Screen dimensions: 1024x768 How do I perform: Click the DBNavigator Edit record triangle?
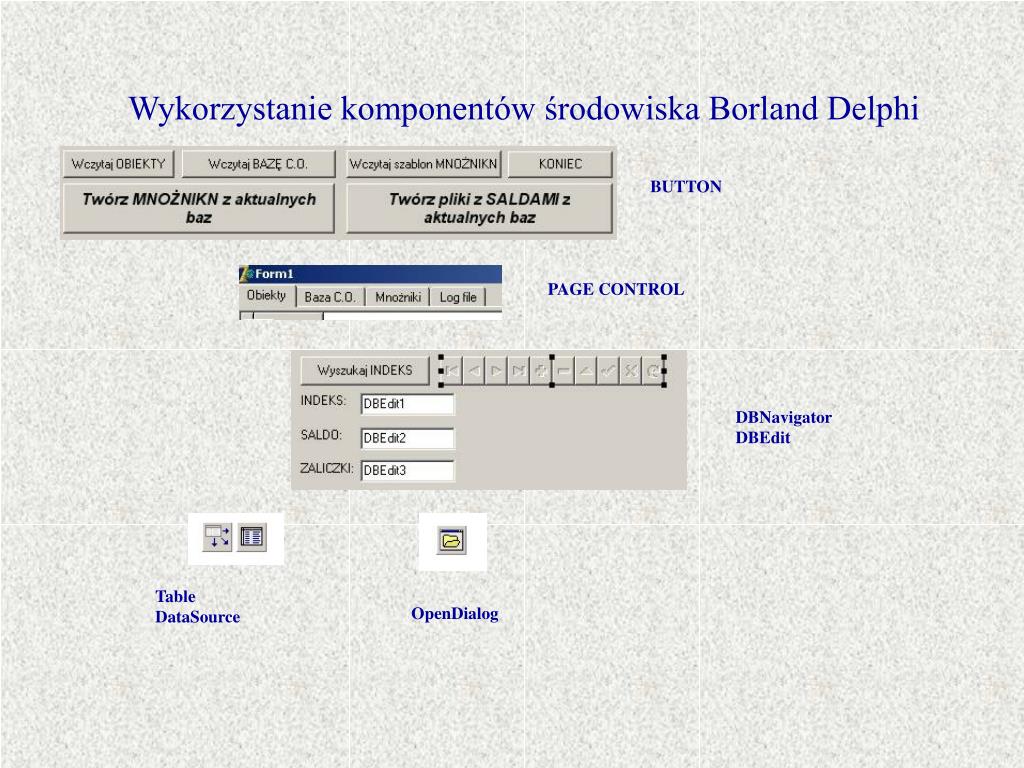coord(586,371)
